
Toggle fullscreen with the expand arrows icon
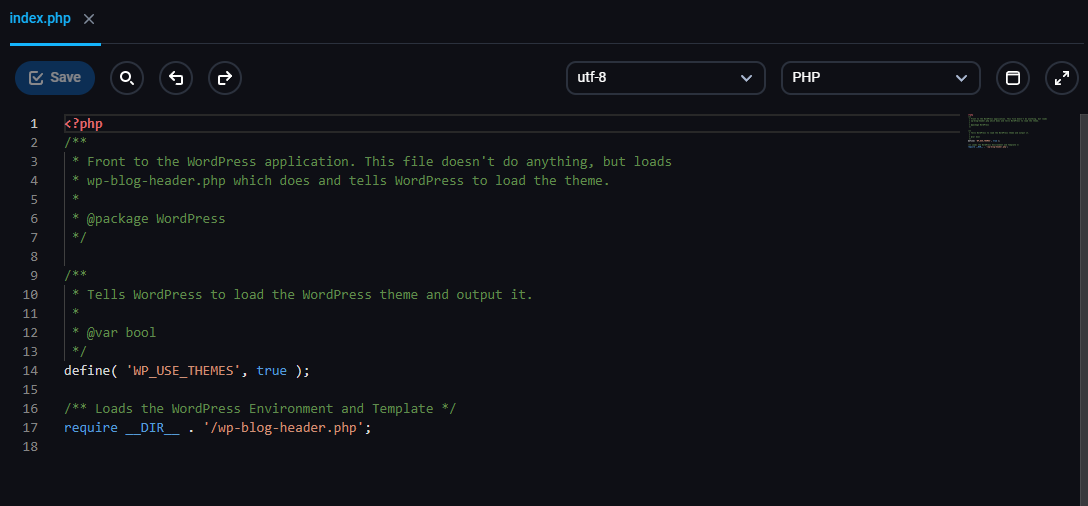click(1062, 78)
